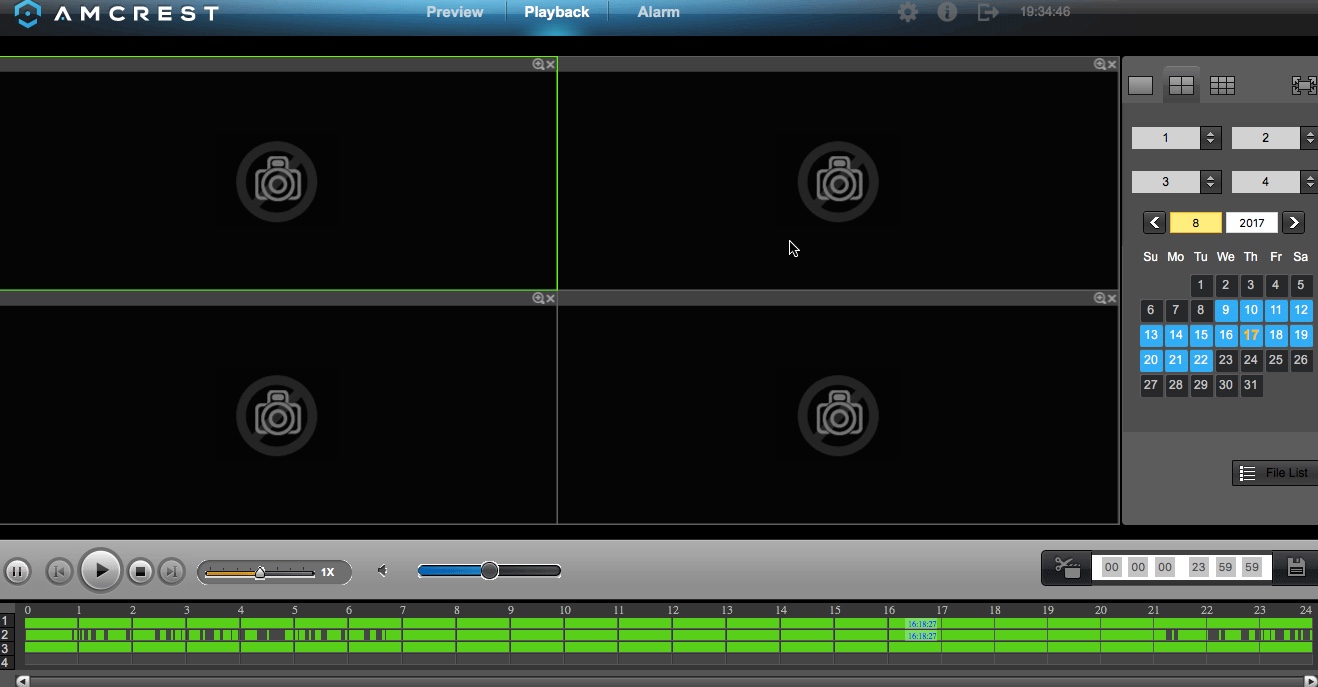1318x687 pixels.
Task: Click the scissors clip icon
Action: [x=1067, y=568]
